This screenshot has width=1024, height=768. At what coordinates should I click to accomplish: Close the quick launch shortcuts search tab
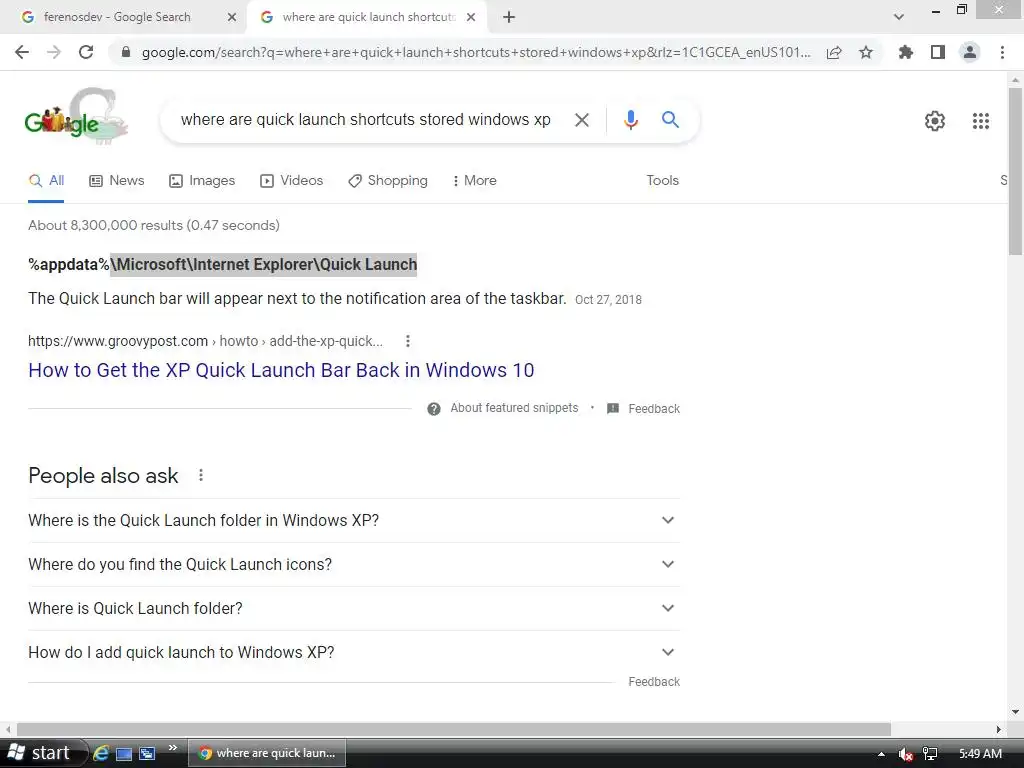pos(471,18)
